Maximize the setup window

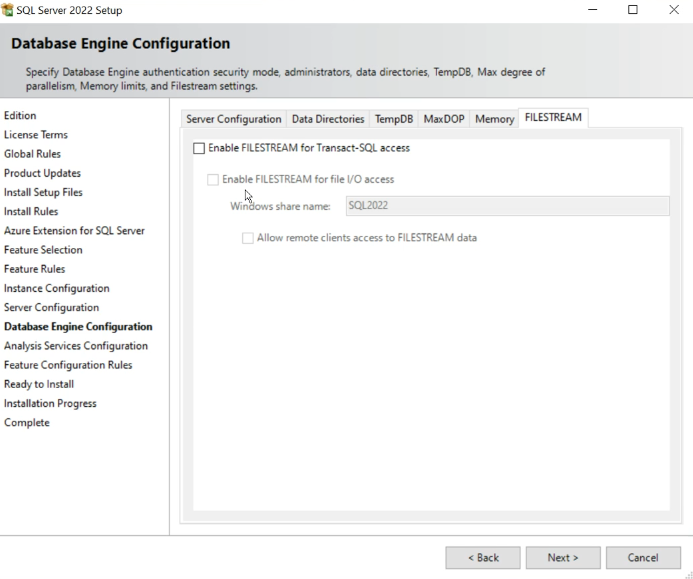click(x=633, y=10)
